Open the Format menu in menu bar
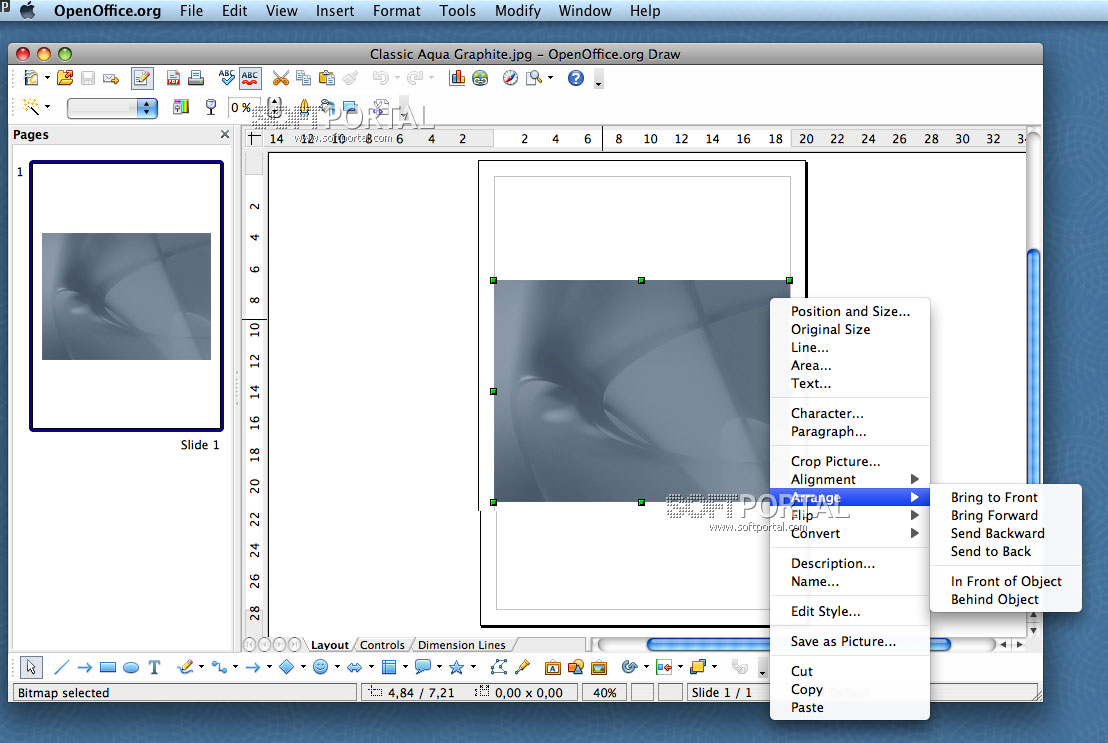This screenshot has width=1108, height=743. (396, 11)
